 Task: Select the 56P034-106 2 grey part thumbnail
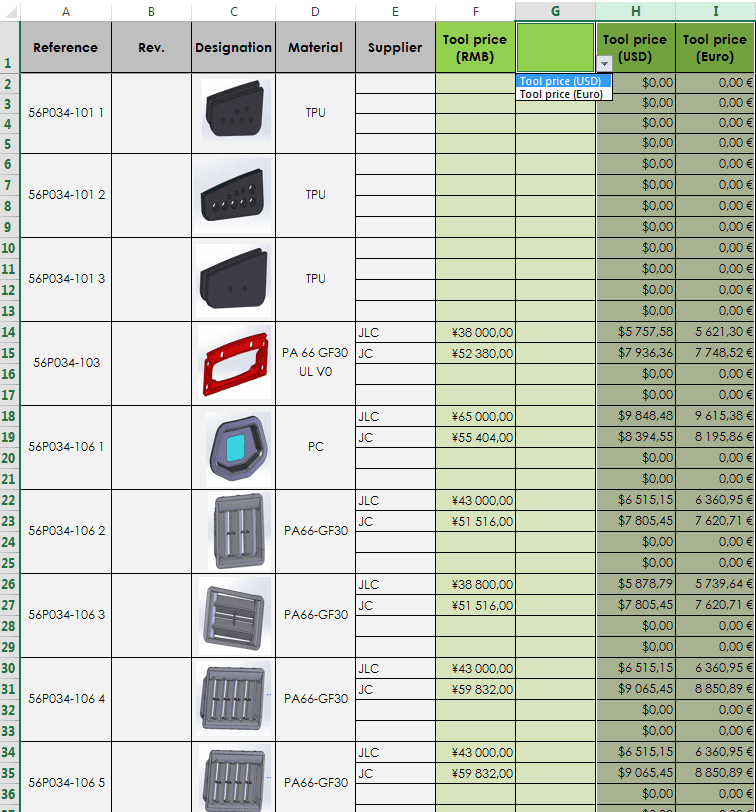233,530
